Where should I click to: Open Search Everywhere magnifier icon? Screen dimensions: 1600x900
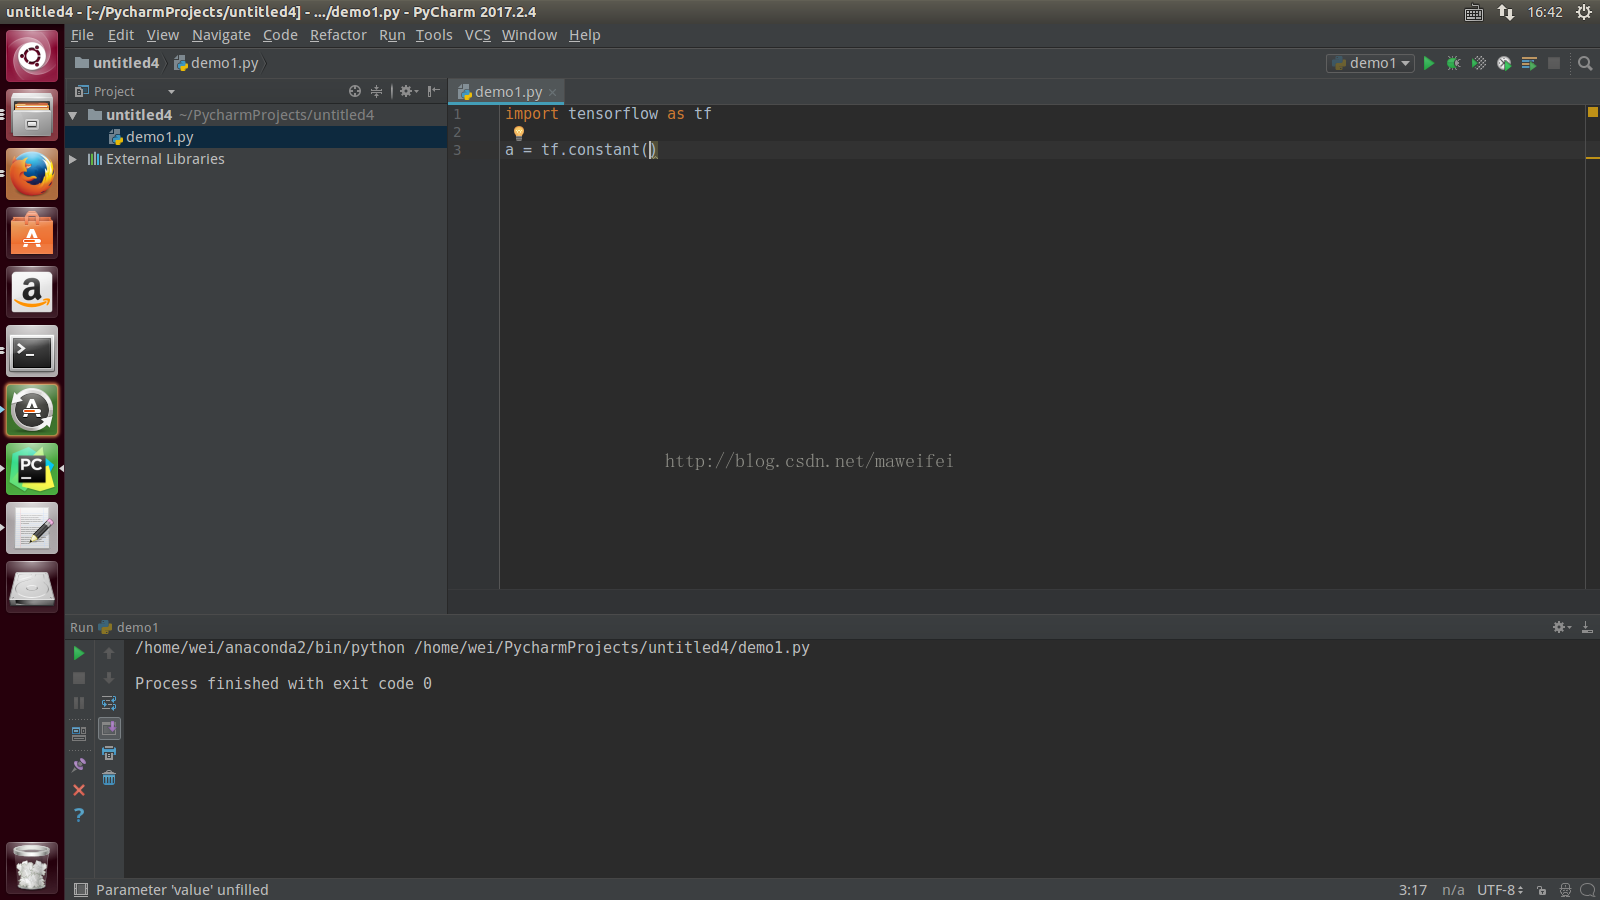(x=1585, y=63)
